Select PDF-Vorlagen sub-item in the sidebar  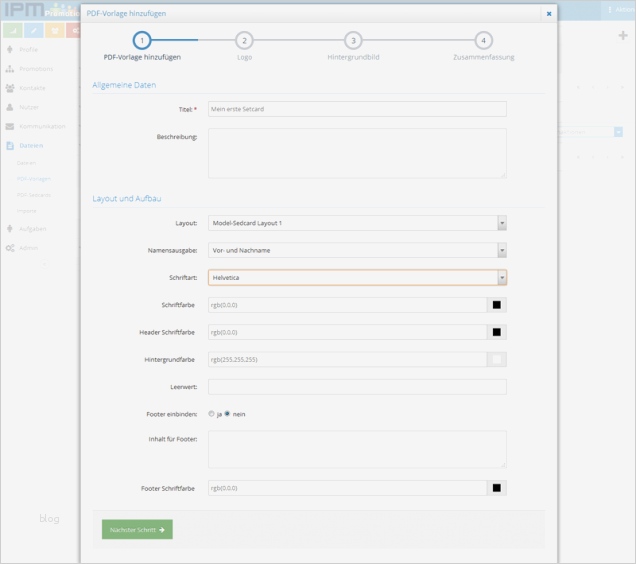34,179
